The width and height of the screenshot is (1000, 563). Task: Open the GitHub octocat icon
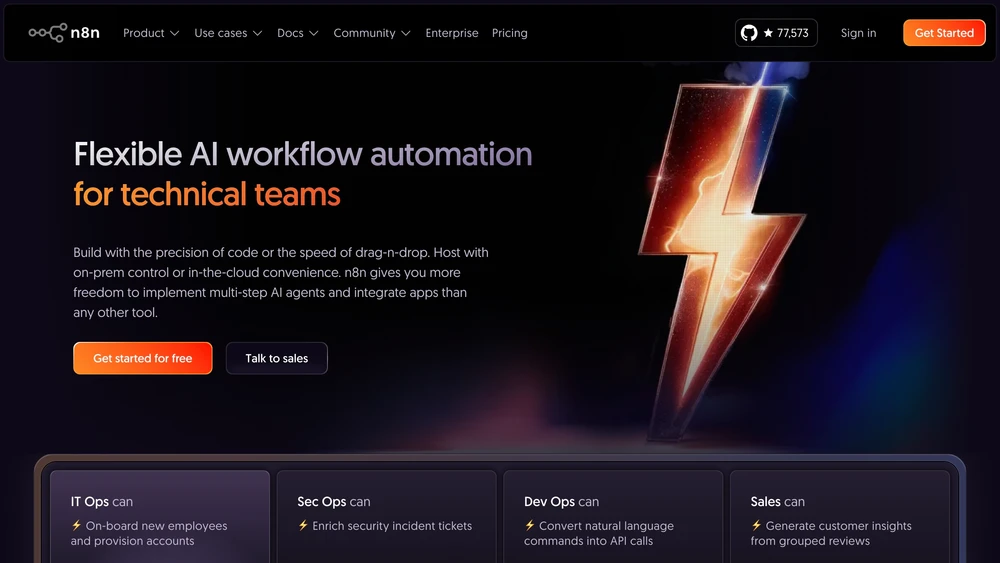(x=749, y=33)
